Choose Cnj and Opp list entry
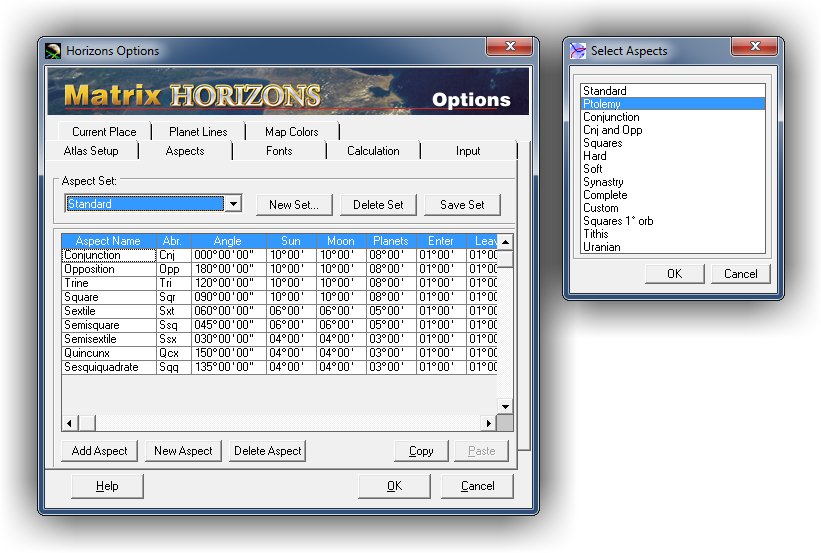 pyautogui.click(x=673, y=130)
